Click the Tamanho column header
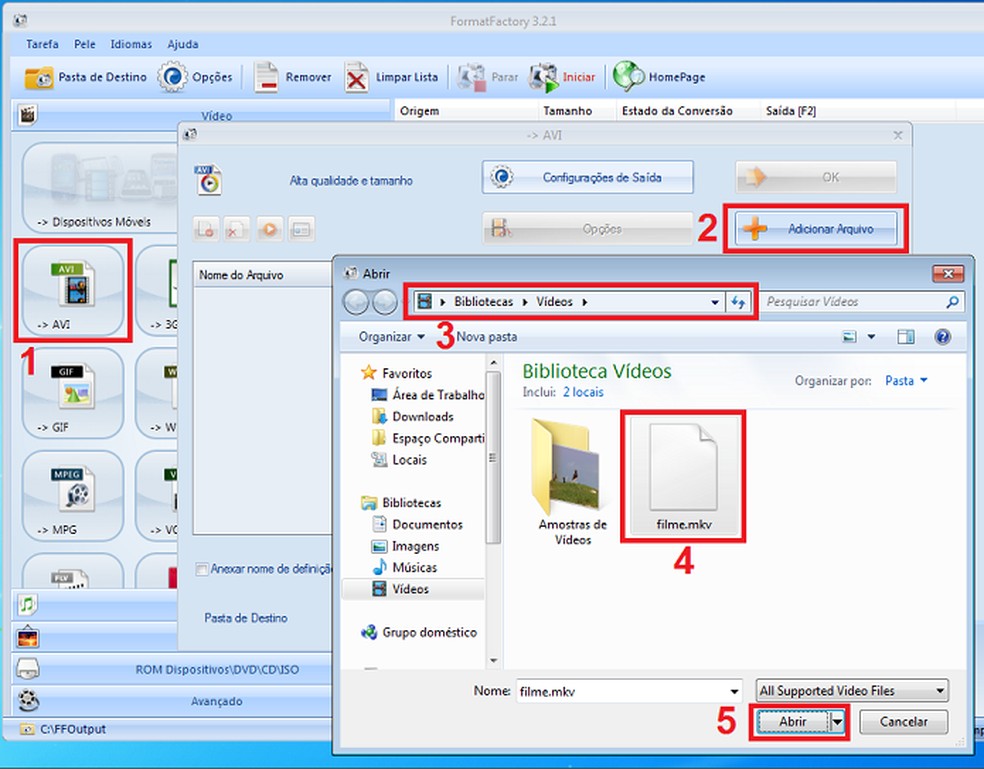This screenshot has width=984, height=769. 577,111
